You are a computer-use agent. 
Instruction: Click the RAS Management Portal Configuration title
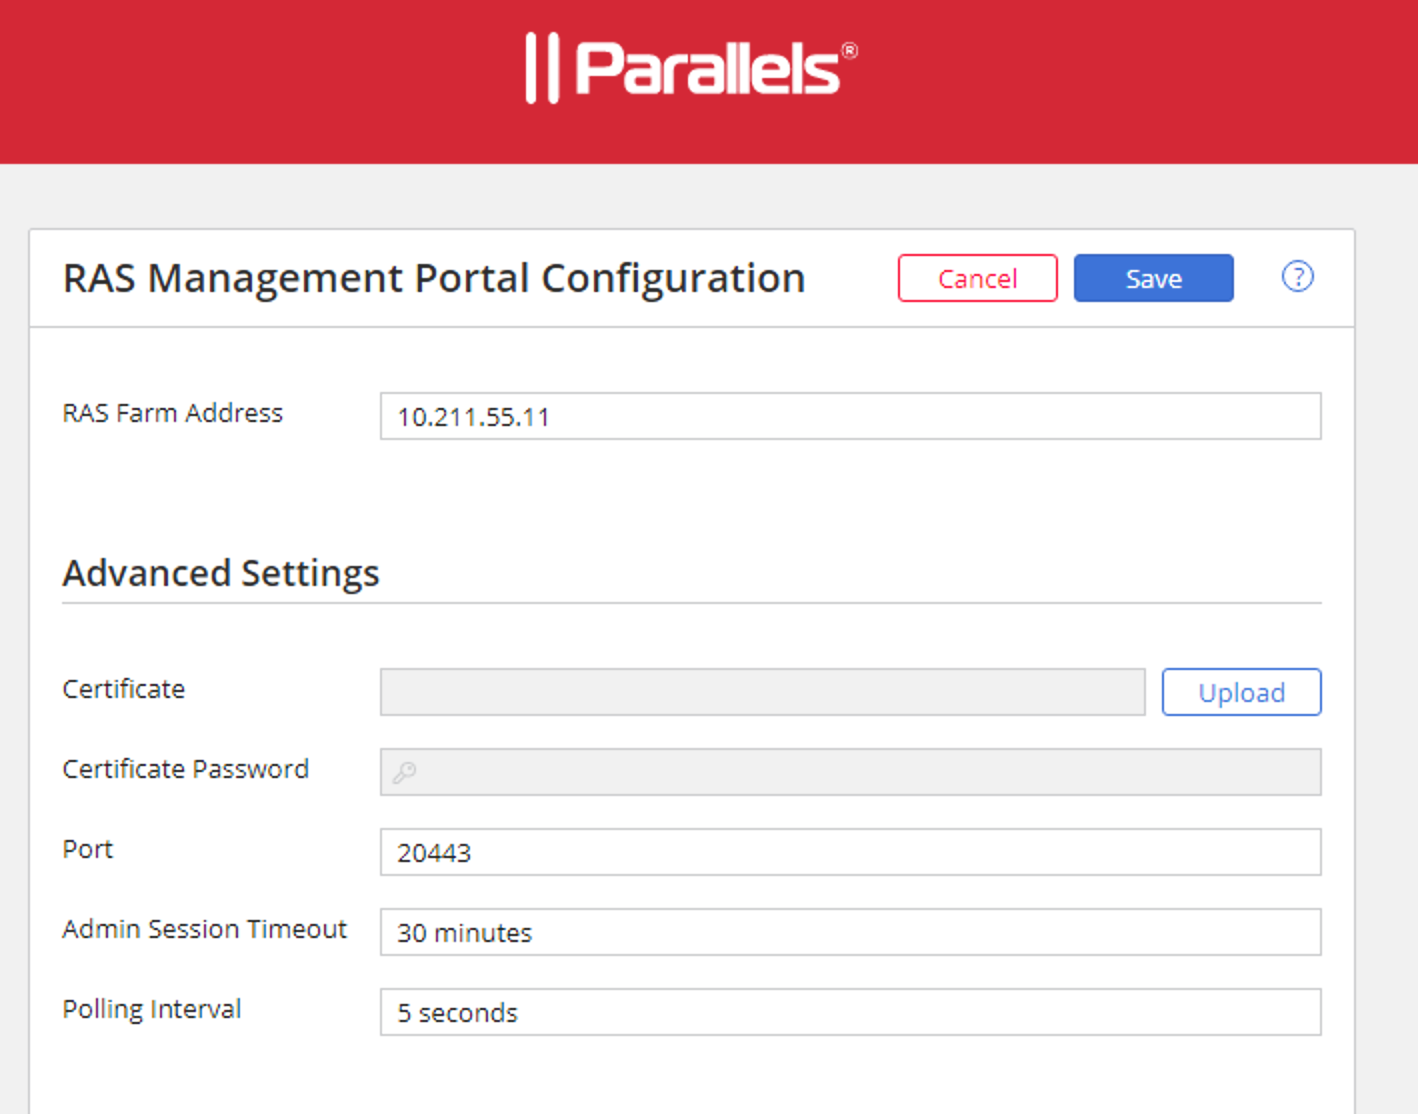(x=434, y=278)
